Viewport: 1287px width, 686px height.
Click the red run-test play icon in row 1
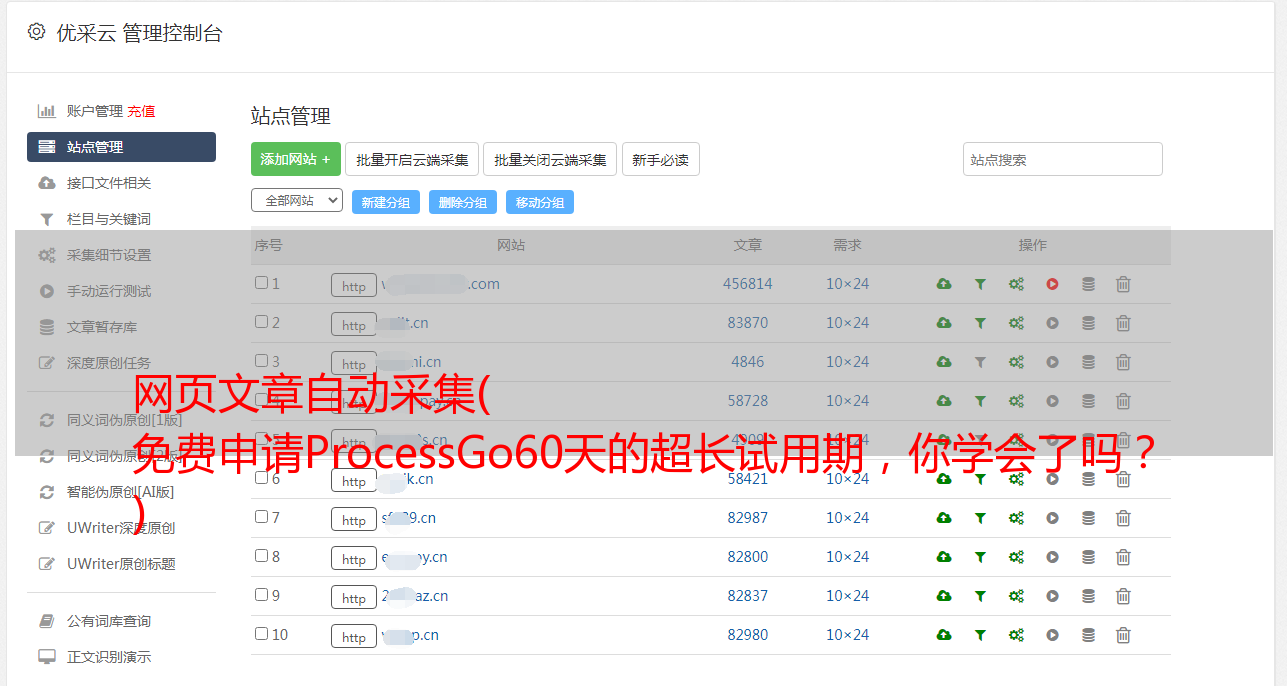tap(1052, 284)
